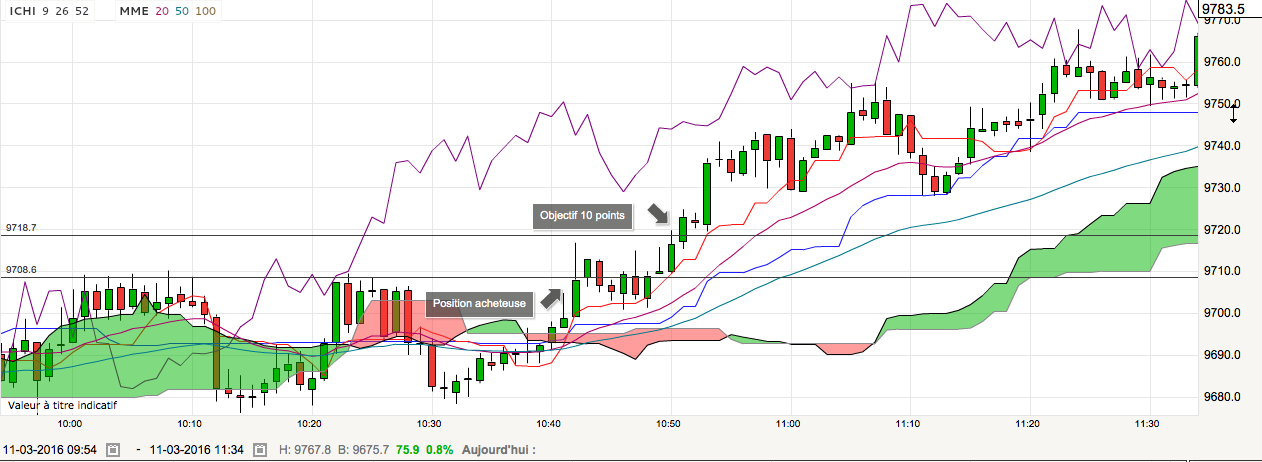Click the 10:30 time axis label
The height and width of the screenshot is (462, 1262).
(430, 424)
